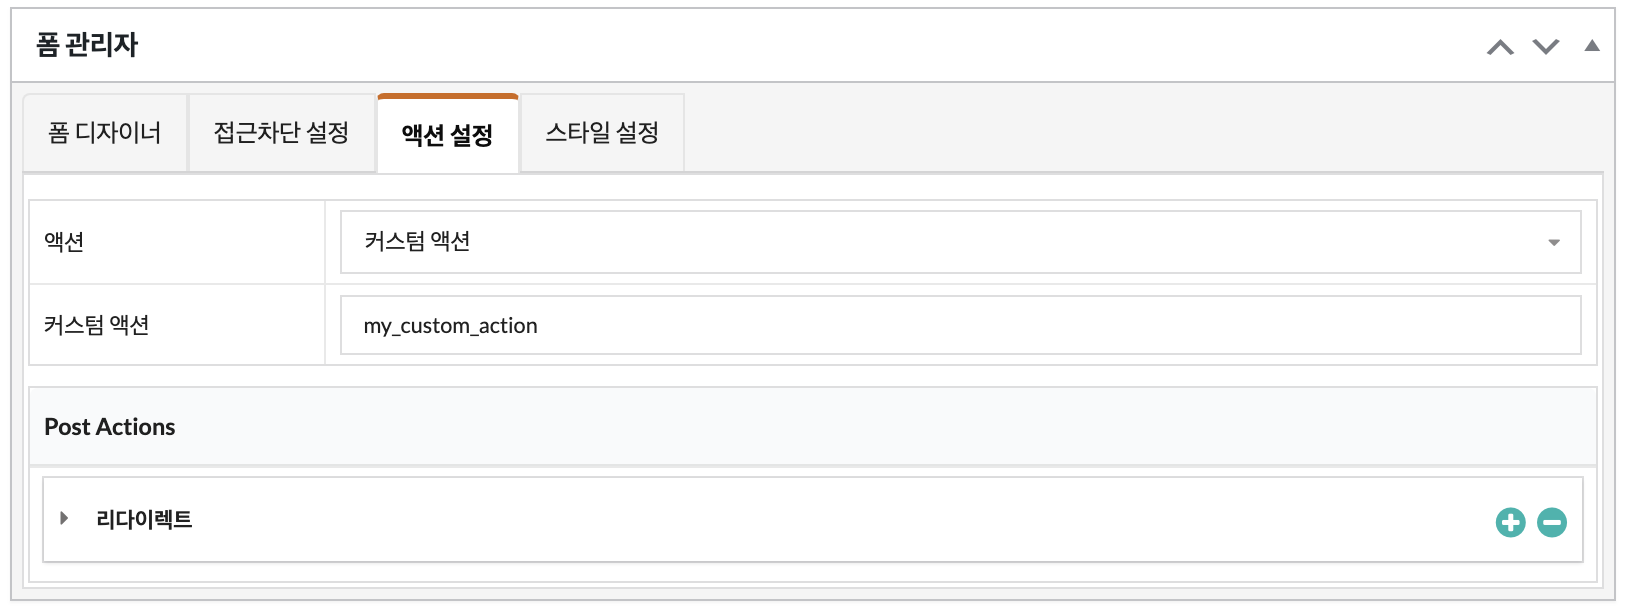Screen dimensions: 1628x612
Task: Focus the my_custom_action input field
Action: click(x=960, y=325)
